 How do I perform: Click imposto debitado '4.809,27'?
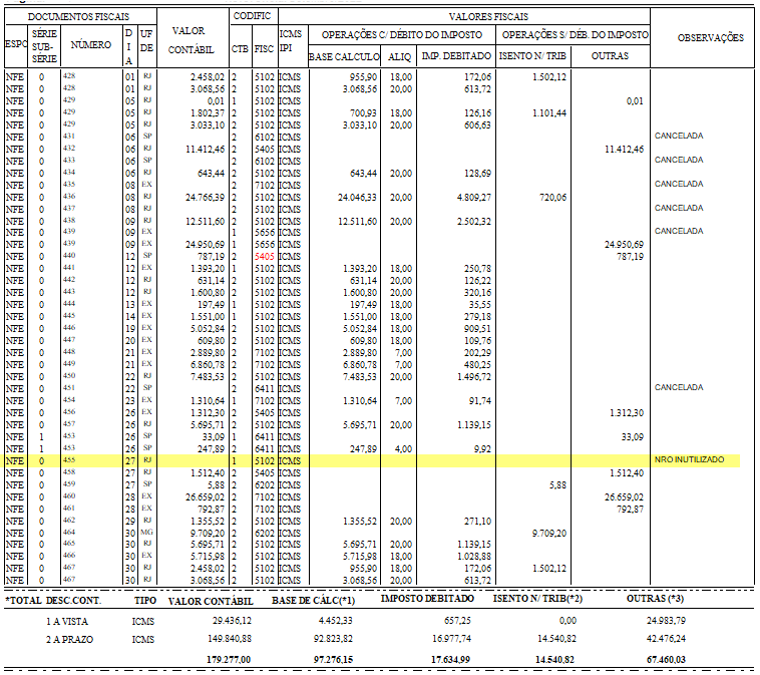[474, 197]
